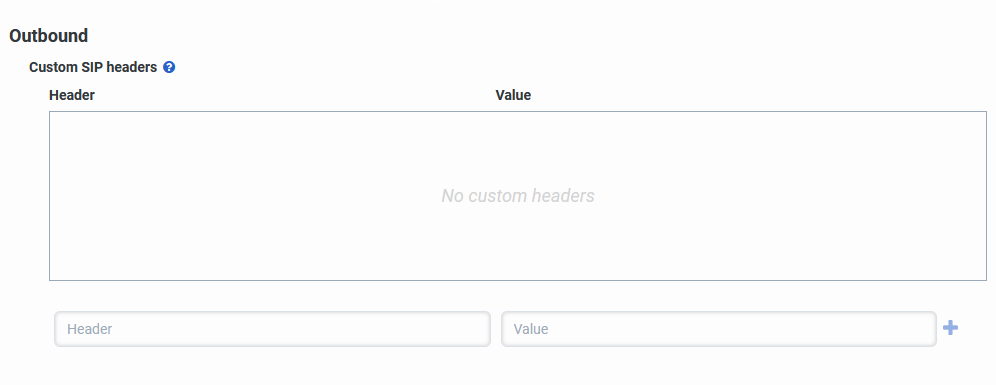The height and width of the screenshot is (385, 996).
Task: Click the question mark next to SIP headers
Action: click(169, 67)
